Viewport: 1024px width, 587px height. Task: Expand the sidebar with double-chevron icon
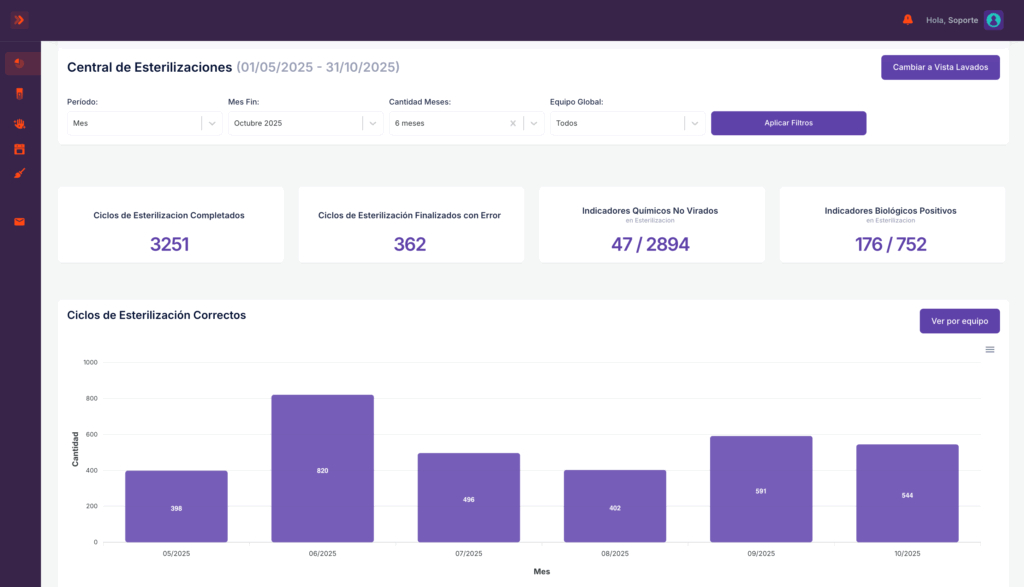pyautogui.click(x=19, y=20)
